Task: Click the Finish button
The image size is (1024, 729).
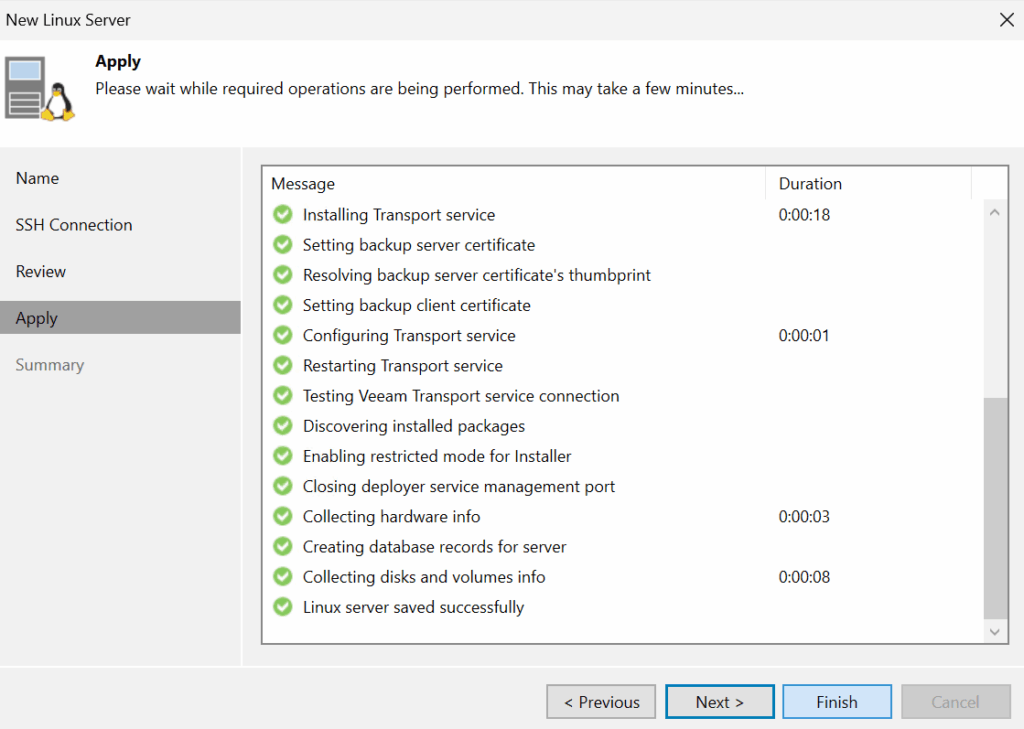Action: pyautogui.click(x=837, y=702)
